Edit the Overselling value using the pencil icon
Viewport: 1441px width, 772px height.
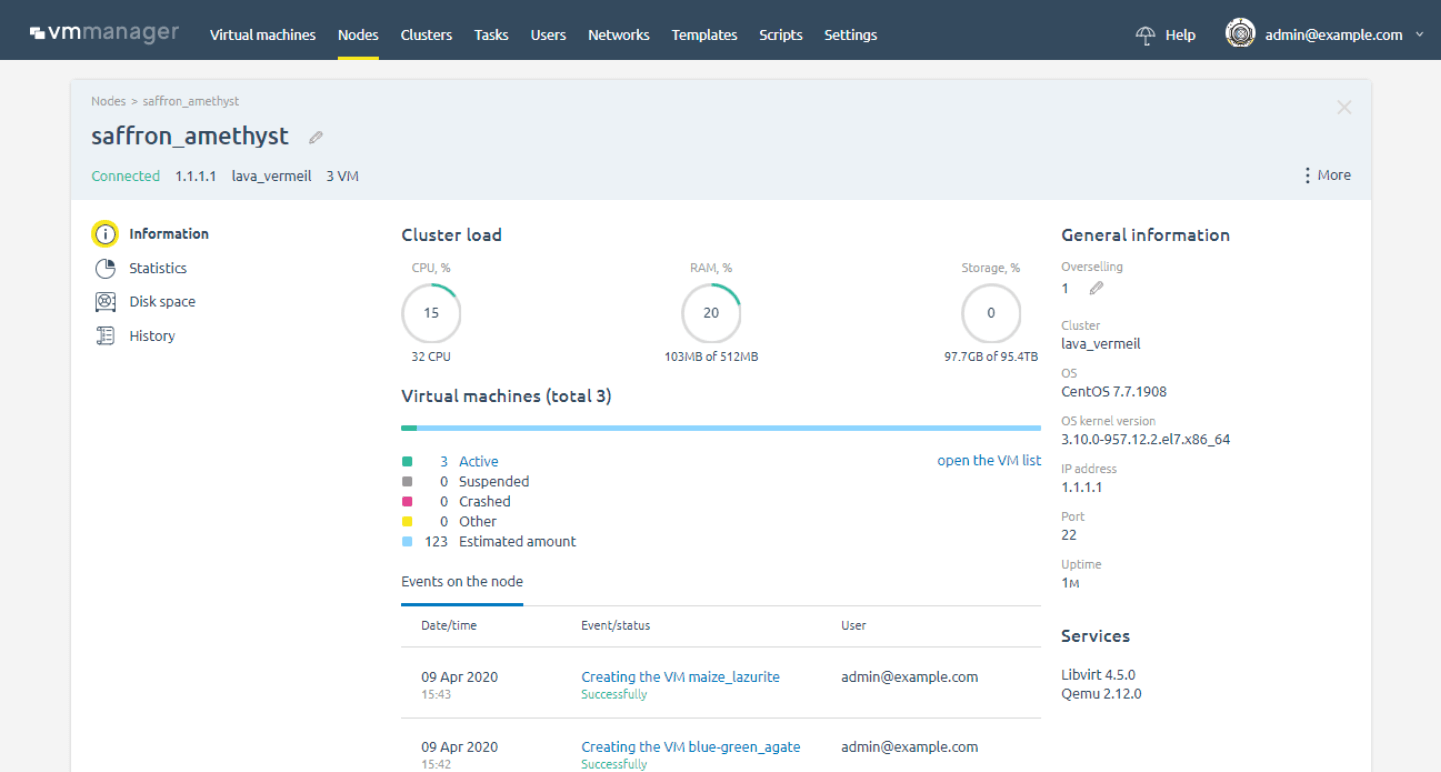tap(1095, 288)
